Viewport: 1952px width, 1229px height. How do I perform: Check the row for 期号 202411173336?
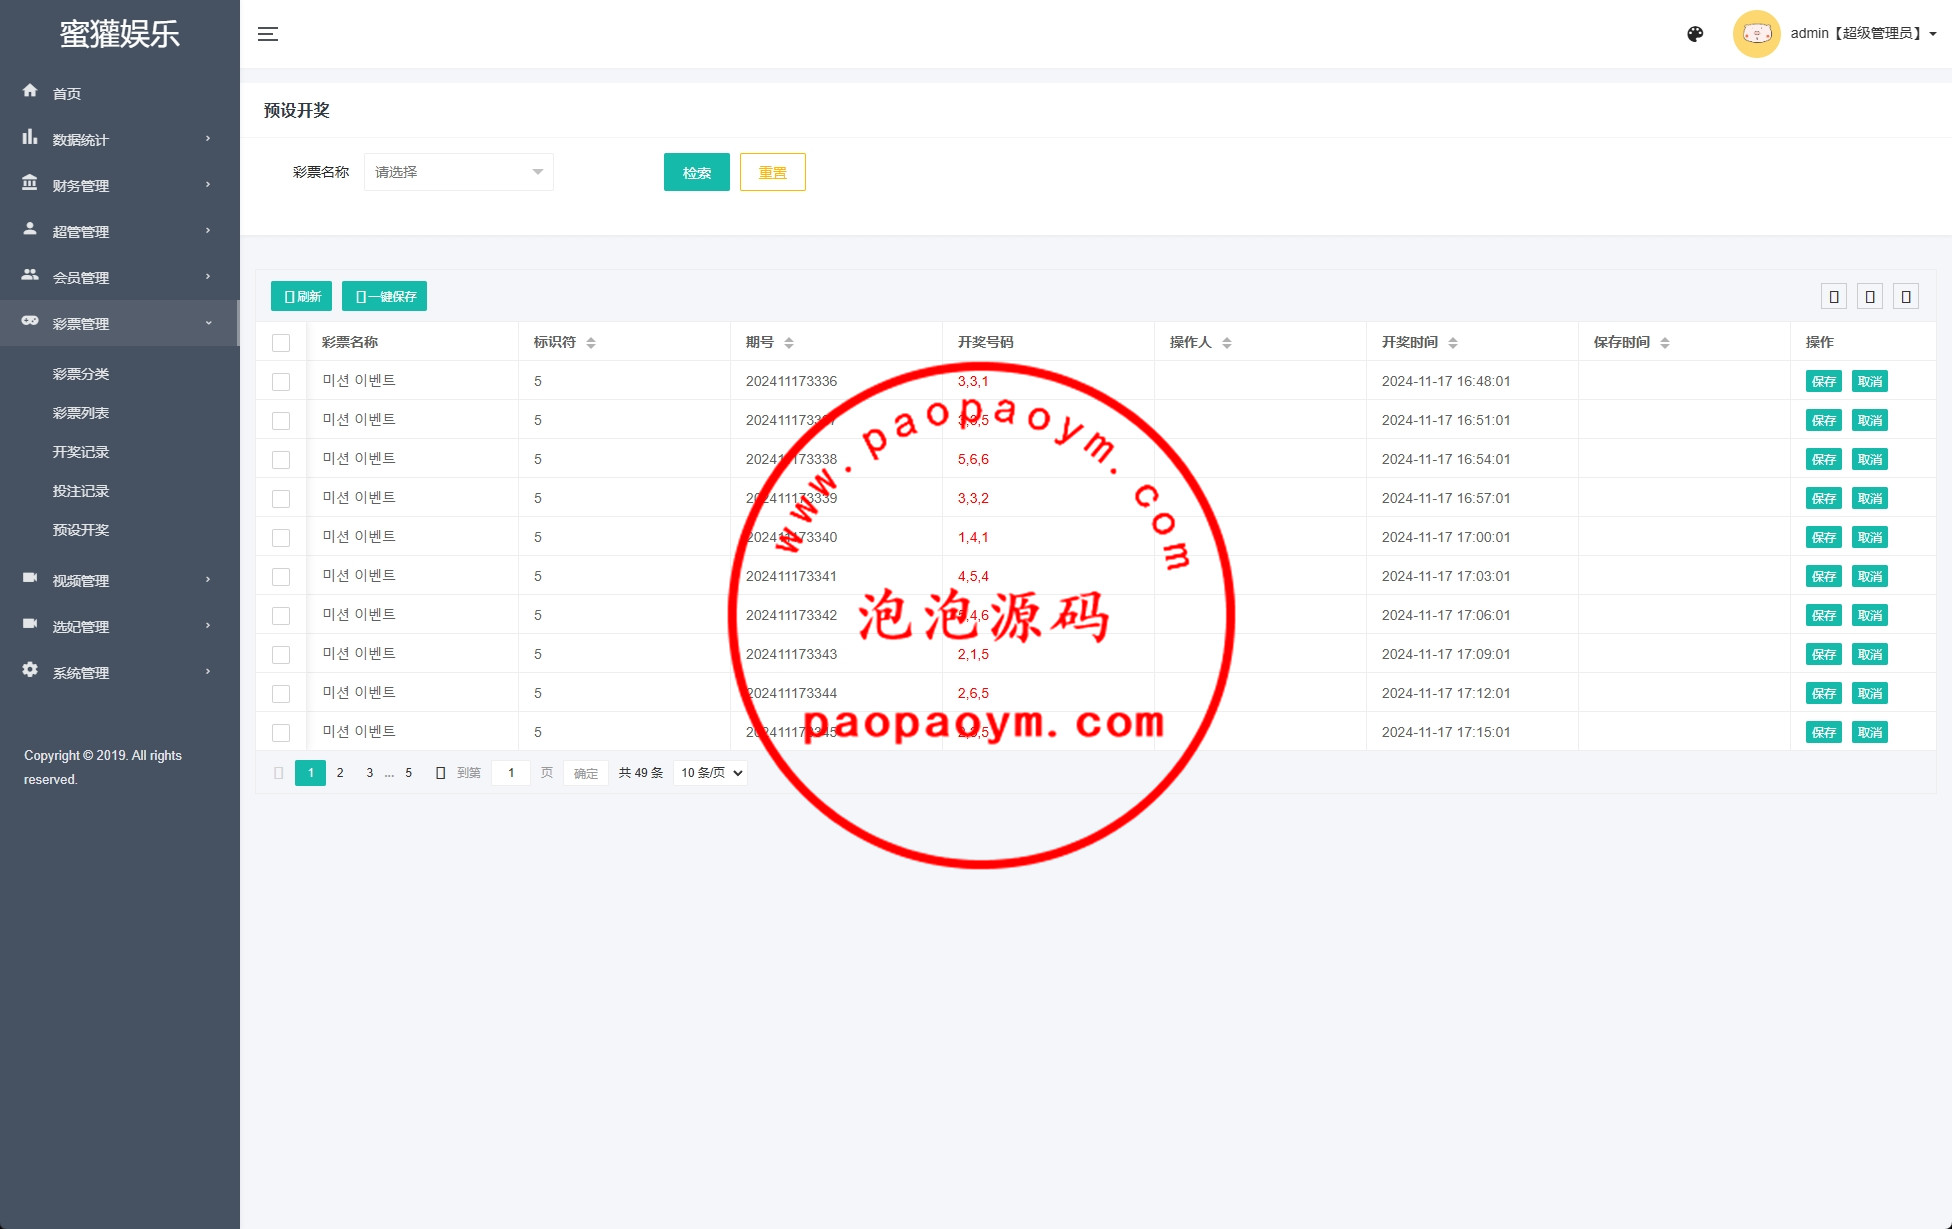(281, 382)
